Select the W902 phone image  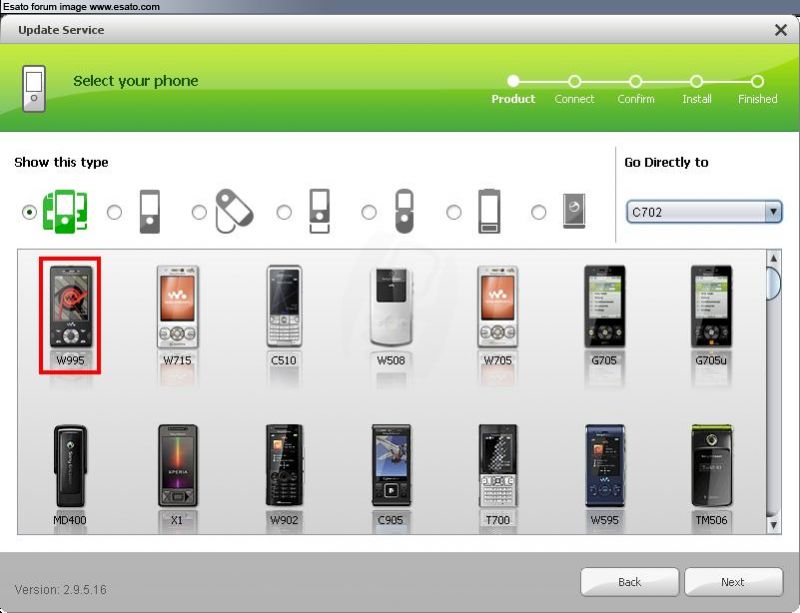[x=284, y=465]
